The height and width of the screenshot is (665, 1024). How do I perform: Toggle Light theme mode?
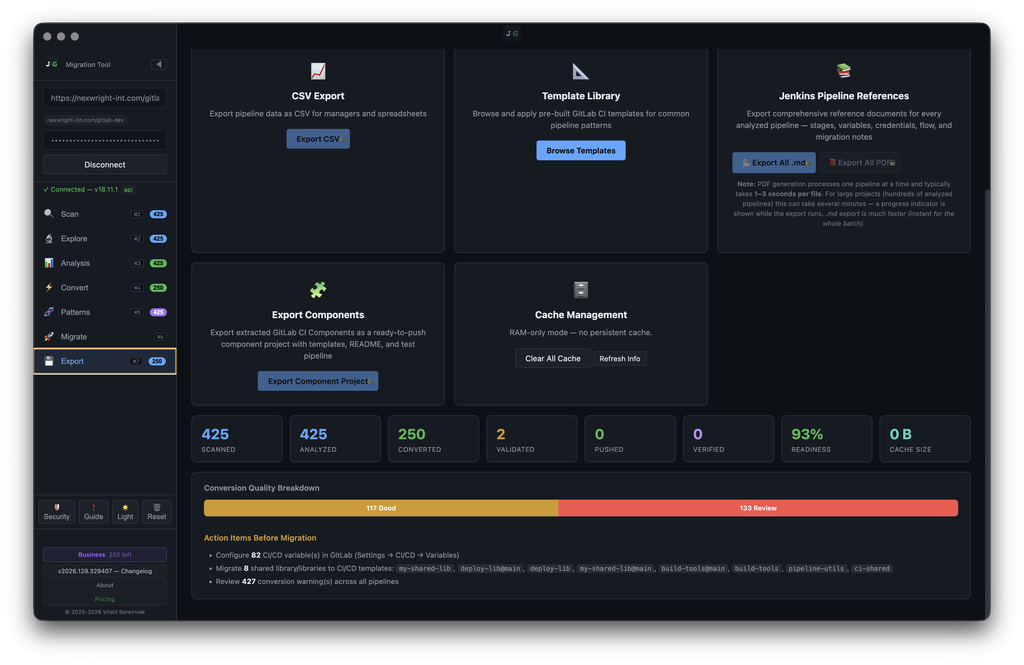click(x=125, y=511)
